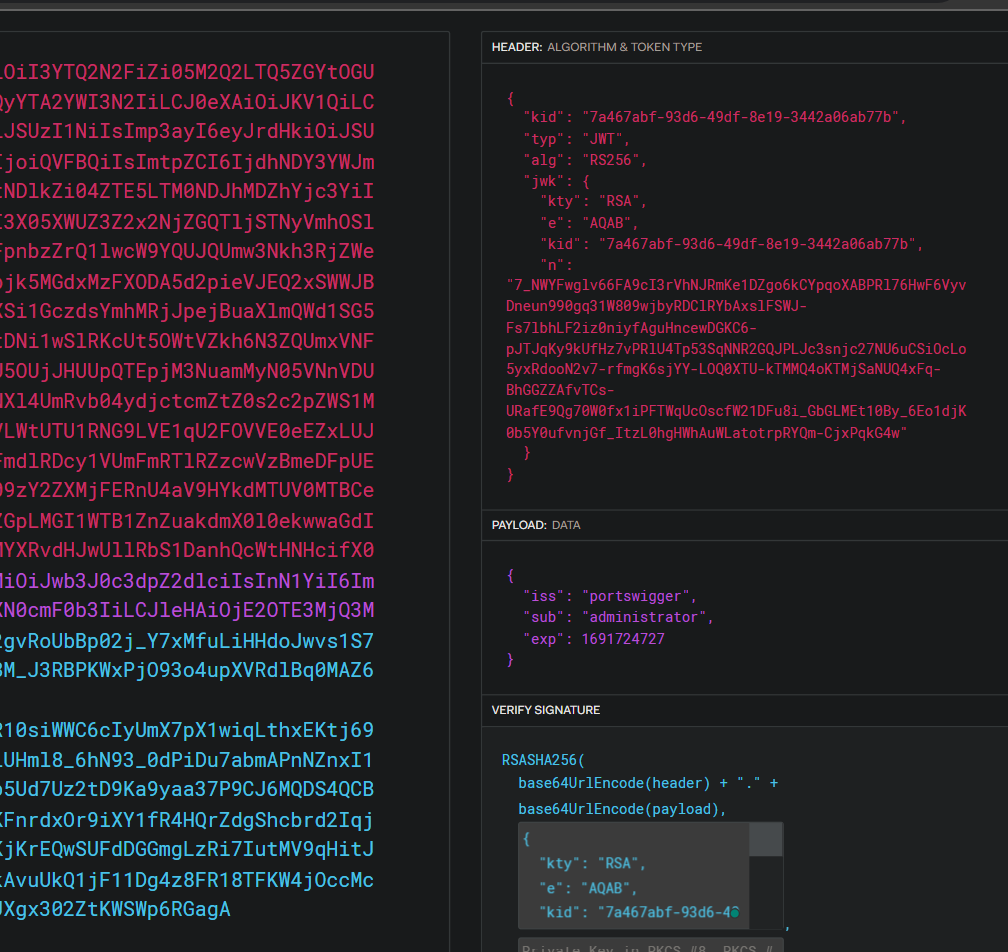Click the VERIFY SIGNATURE section title
The image size is (1008, 952).
pos(546,710)
